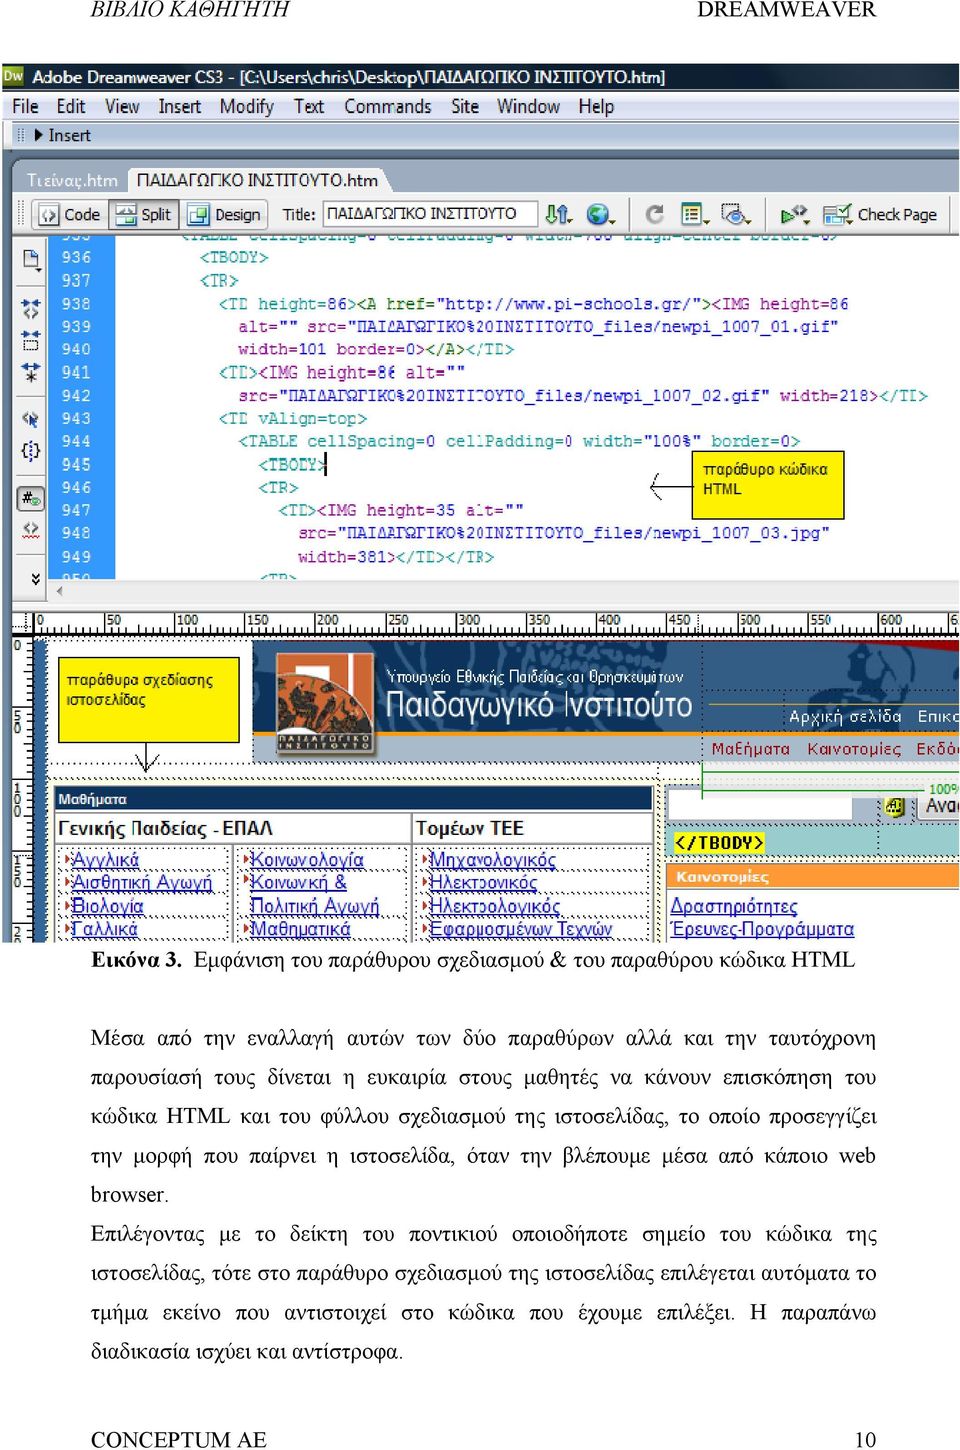Click the Refresh Design View icon

click(655, 214)
